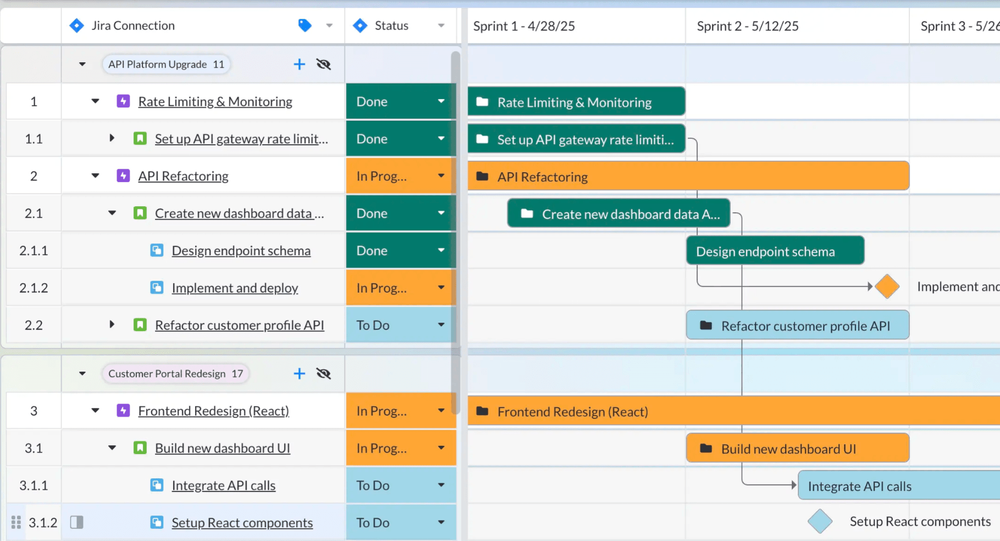Image resolution: width=1000 pixels, height=541 pixels.
Task: Click the panel icon in row 3.1.2
Action: [77, 522]
